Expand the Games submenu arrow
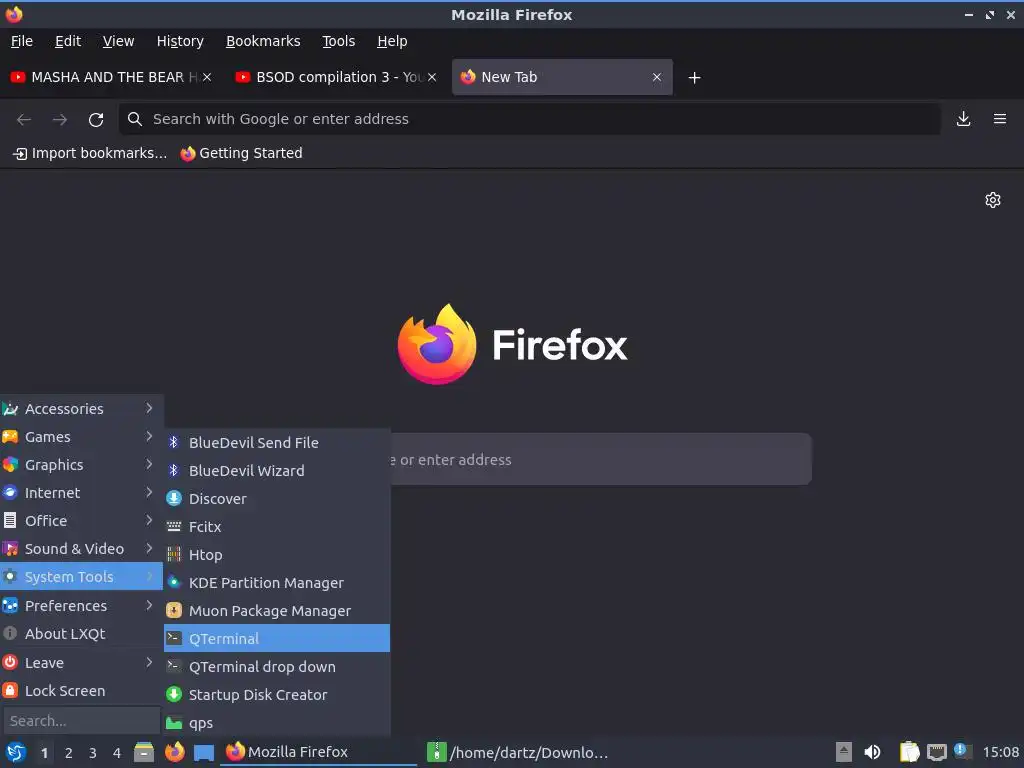The height and width of the screenshot is (768, 1024). [x=149, y=436]
